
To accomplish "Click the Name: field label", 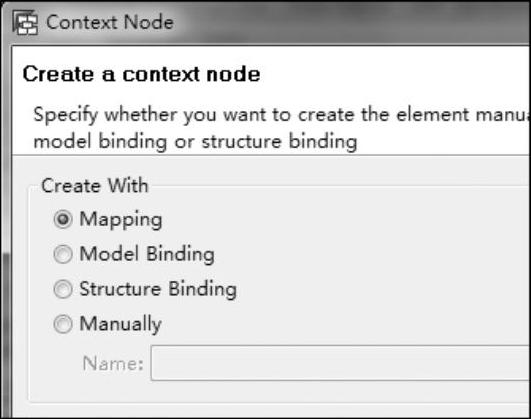I will [x=113, y=363].
